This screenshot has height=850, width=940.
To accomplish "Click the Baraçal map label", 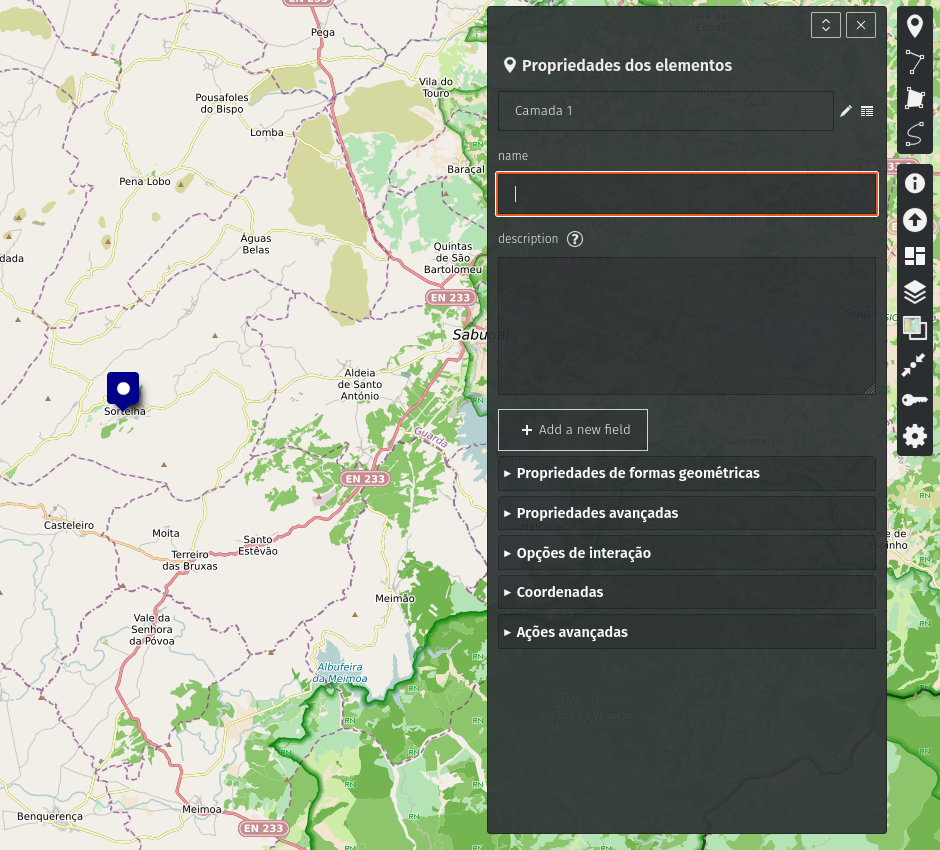I will pos(466,170).
